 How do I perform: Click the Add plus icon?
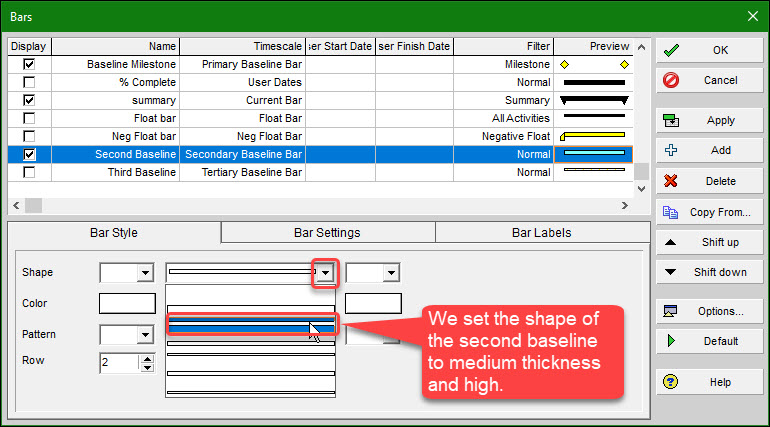coord(671,150)
